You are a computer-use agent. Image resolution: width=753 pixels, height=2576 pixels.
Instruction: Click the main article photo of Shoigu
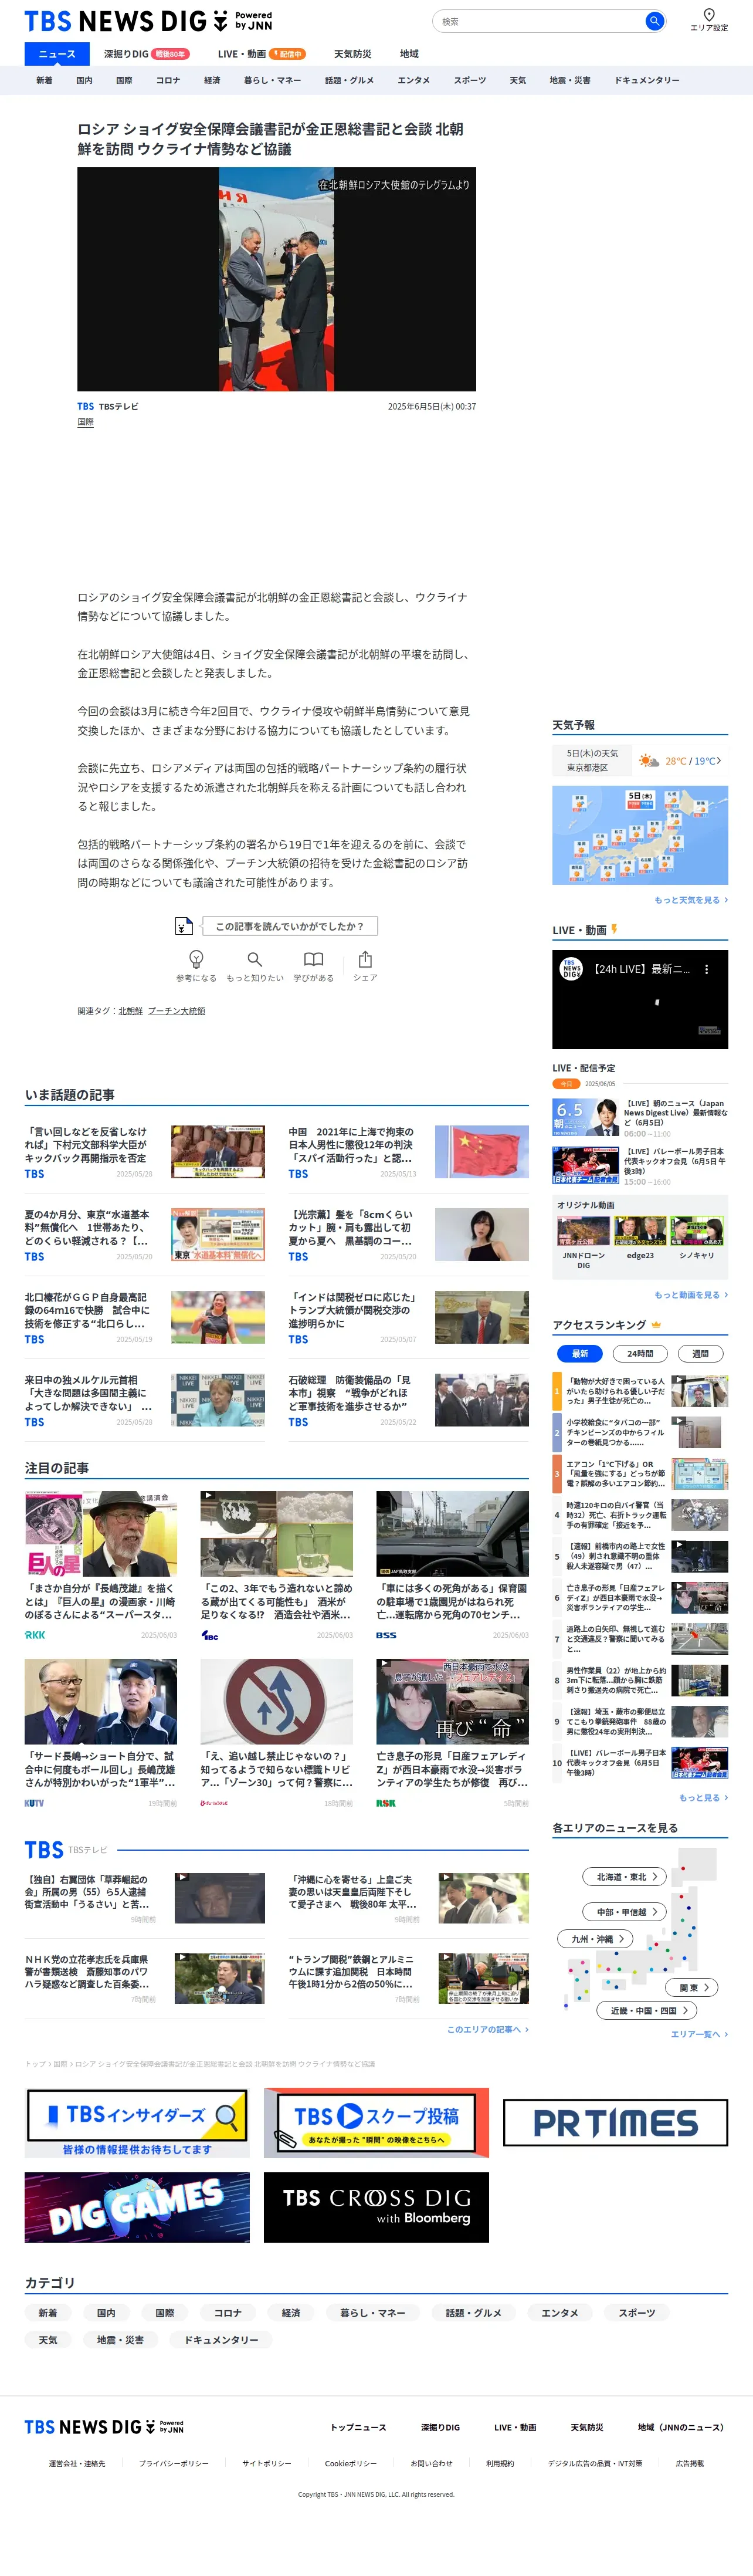pyautogui.click(x=276, y=279)
